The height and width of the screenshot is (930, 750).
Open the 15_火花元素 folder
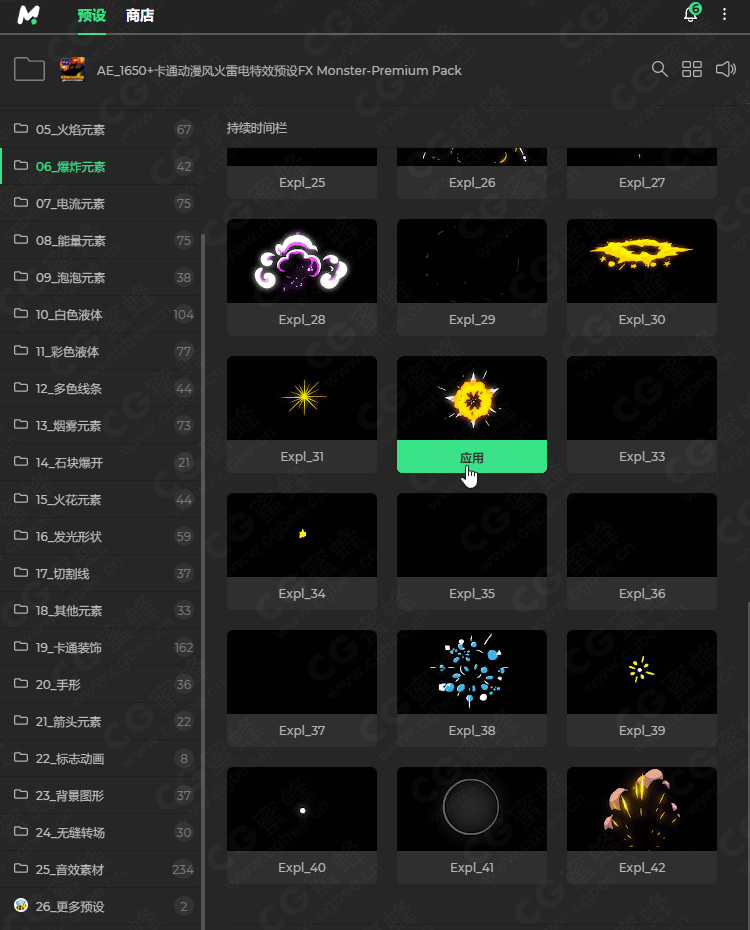coord(100,499)
